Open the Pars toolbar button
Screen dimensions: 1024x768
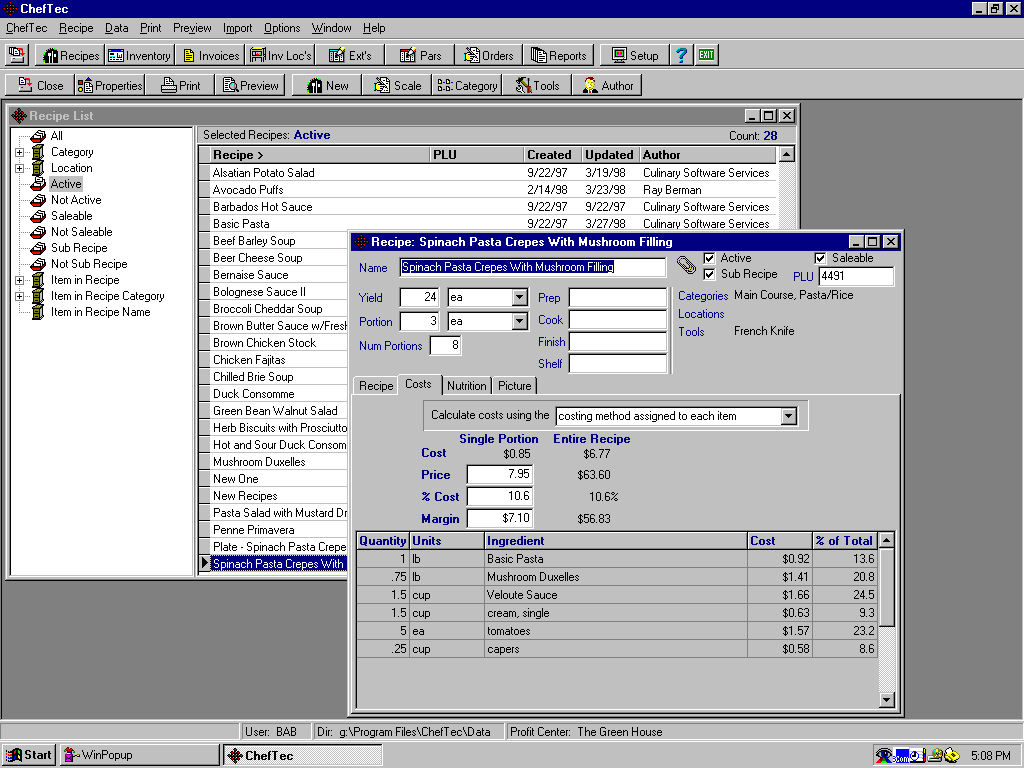[x=420, y=56]
